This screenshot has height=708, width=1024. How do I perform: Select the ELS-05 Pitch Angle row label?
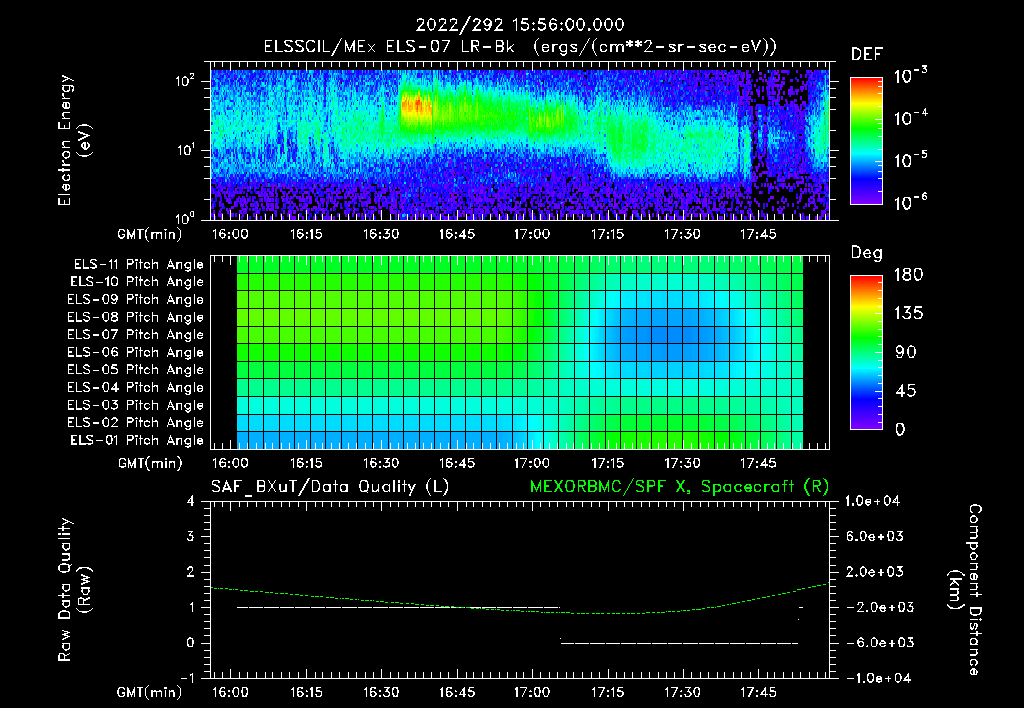[x=136, y=370]
